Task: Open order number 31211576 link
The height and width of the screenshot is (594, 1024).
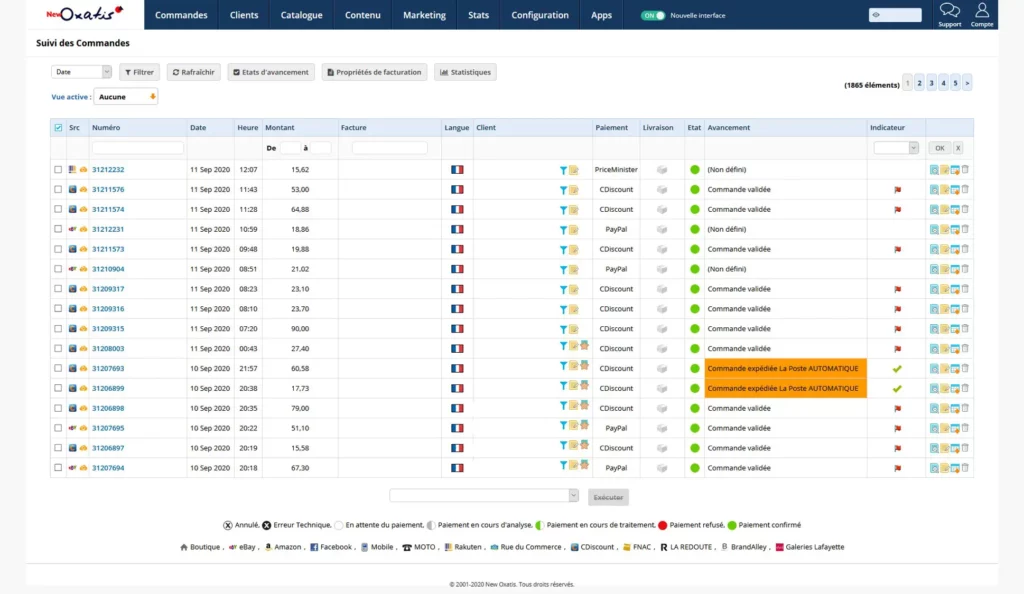Action: click(x=108, y=189)
